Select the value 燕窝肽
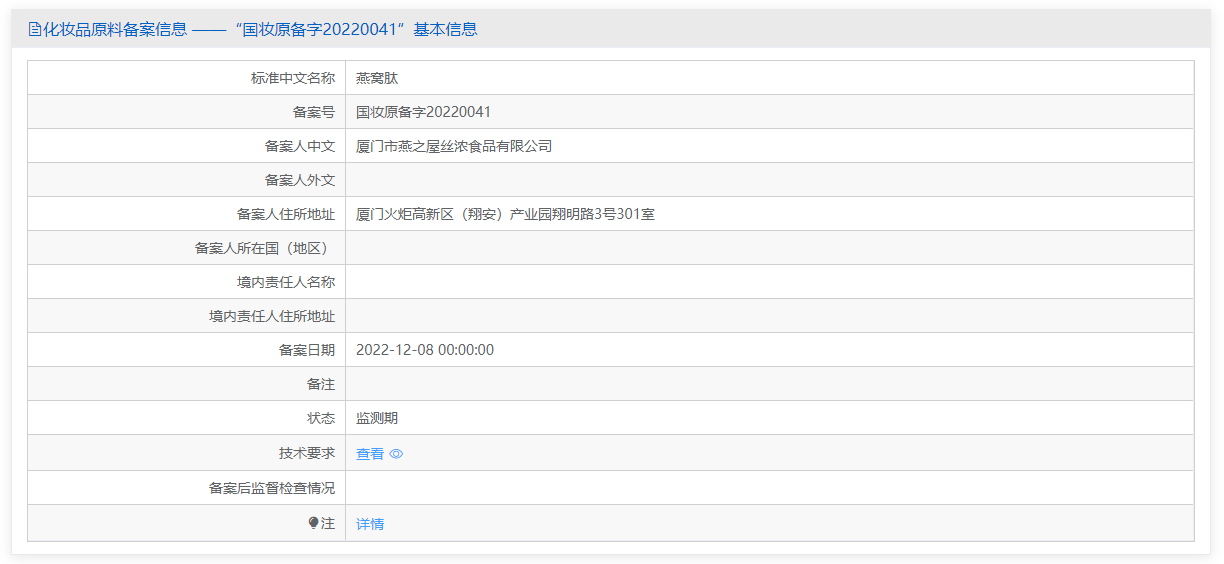 [377, 78]
